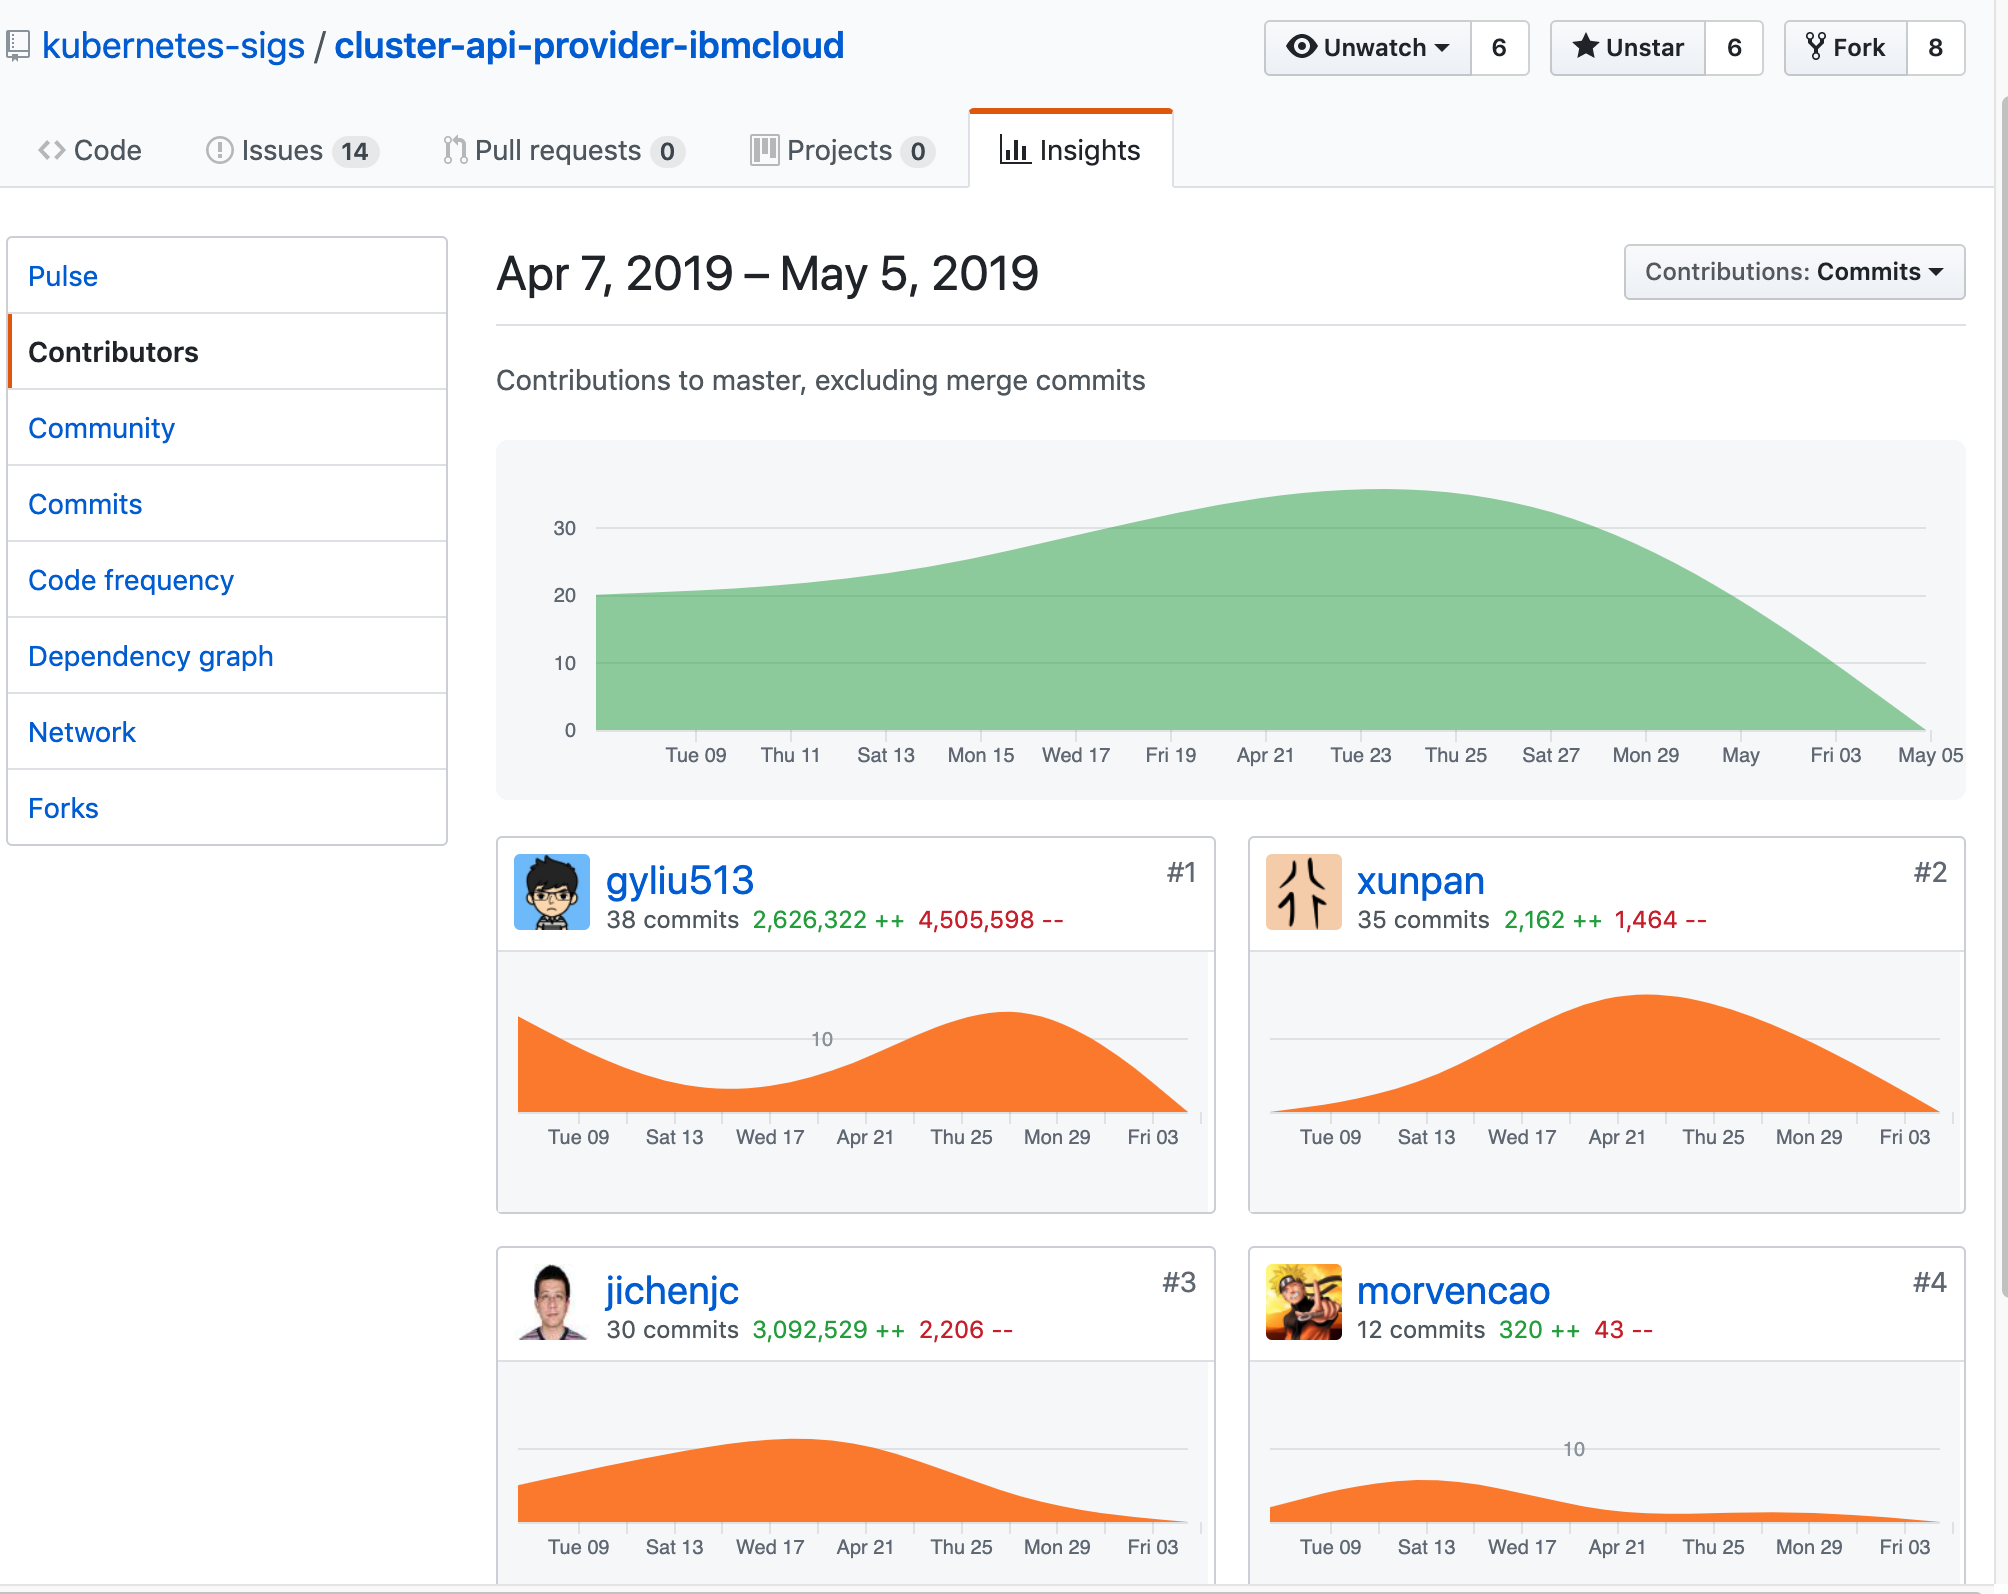Open Contributions: Commits dropdown

(x=1794, y=272)
